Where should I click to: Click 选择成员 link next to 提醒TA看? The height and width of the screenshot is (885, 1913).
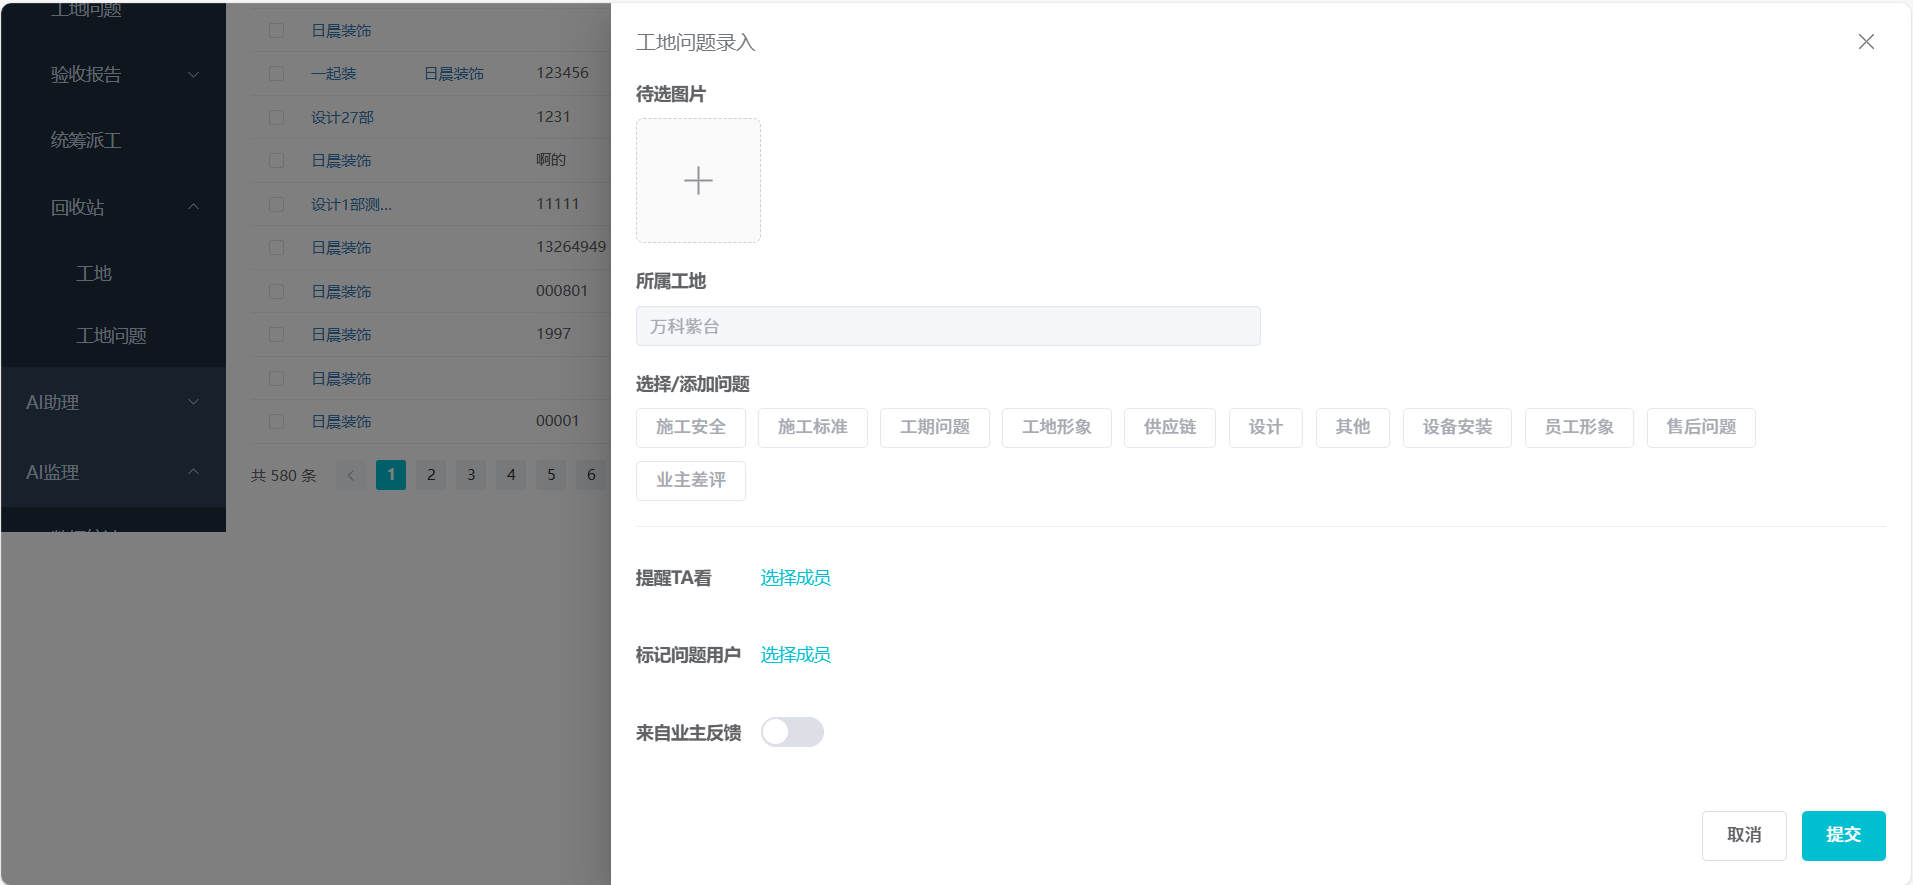pyautogui.click(x=795, y=578)
